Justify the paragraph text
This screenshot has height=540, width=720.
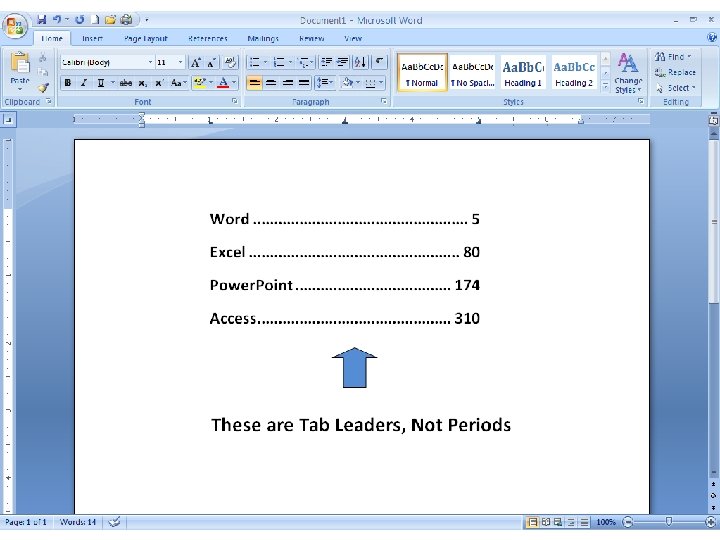click(304, 83)
